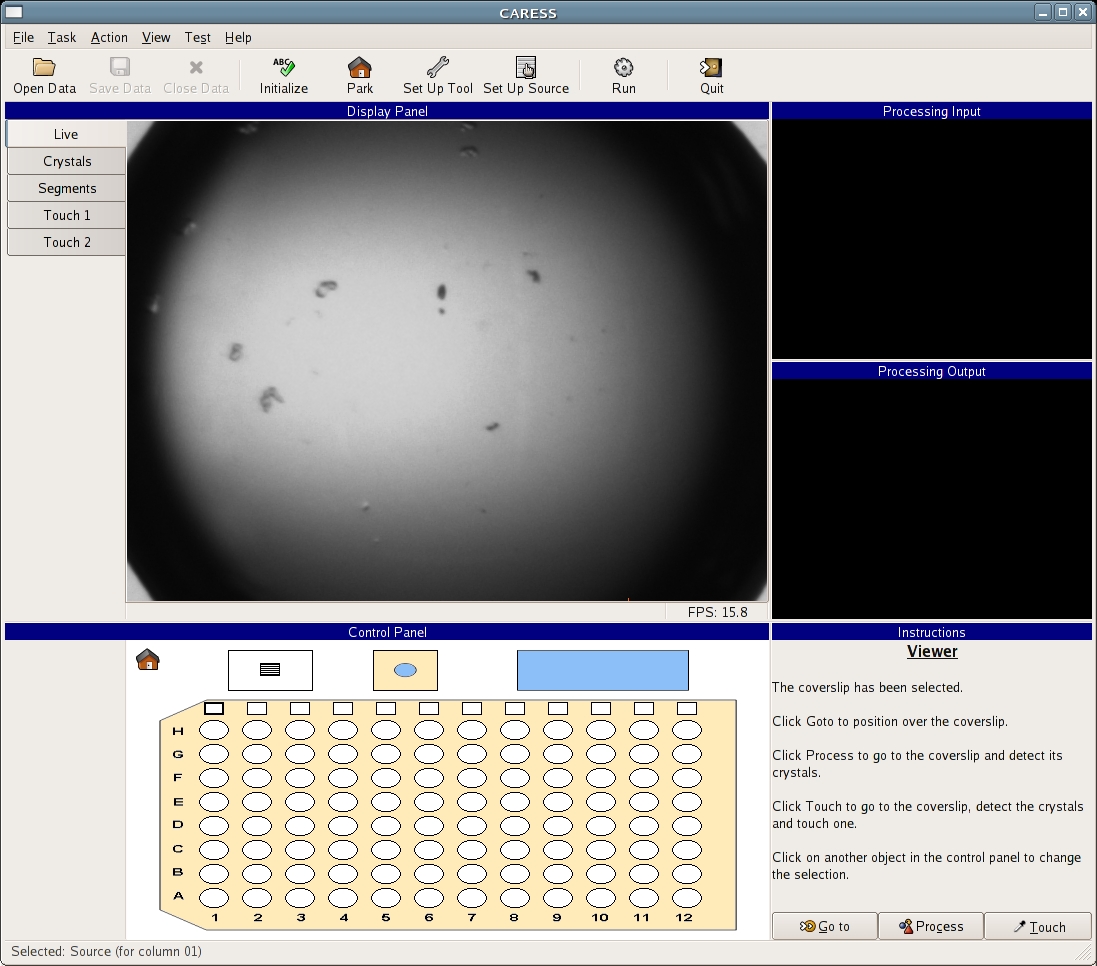Viewport: 1097px width, 966px height.
Task: Click the Initialize toolbar icon
Action: (x=284, y=68)
